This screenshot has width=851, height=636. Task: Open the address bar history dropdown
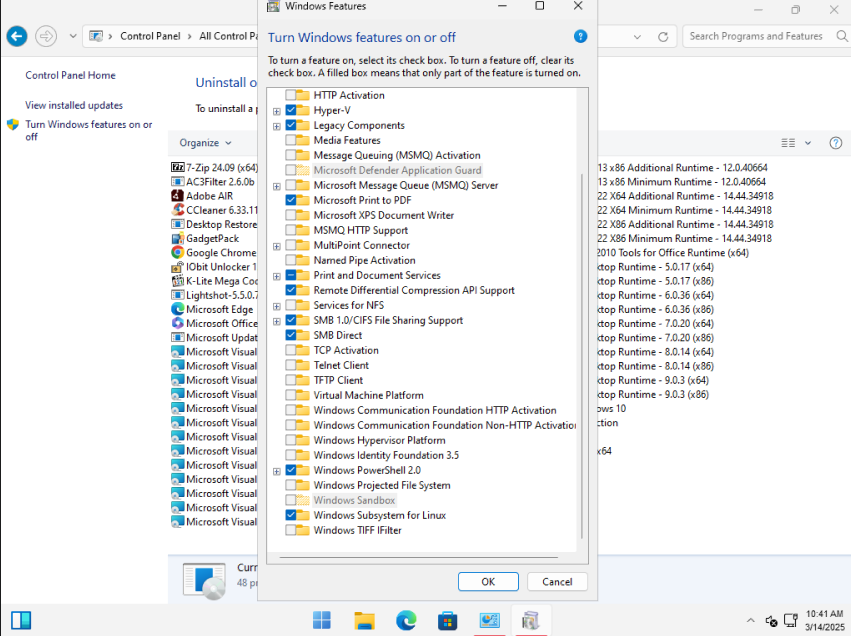[x=637, y=37]
